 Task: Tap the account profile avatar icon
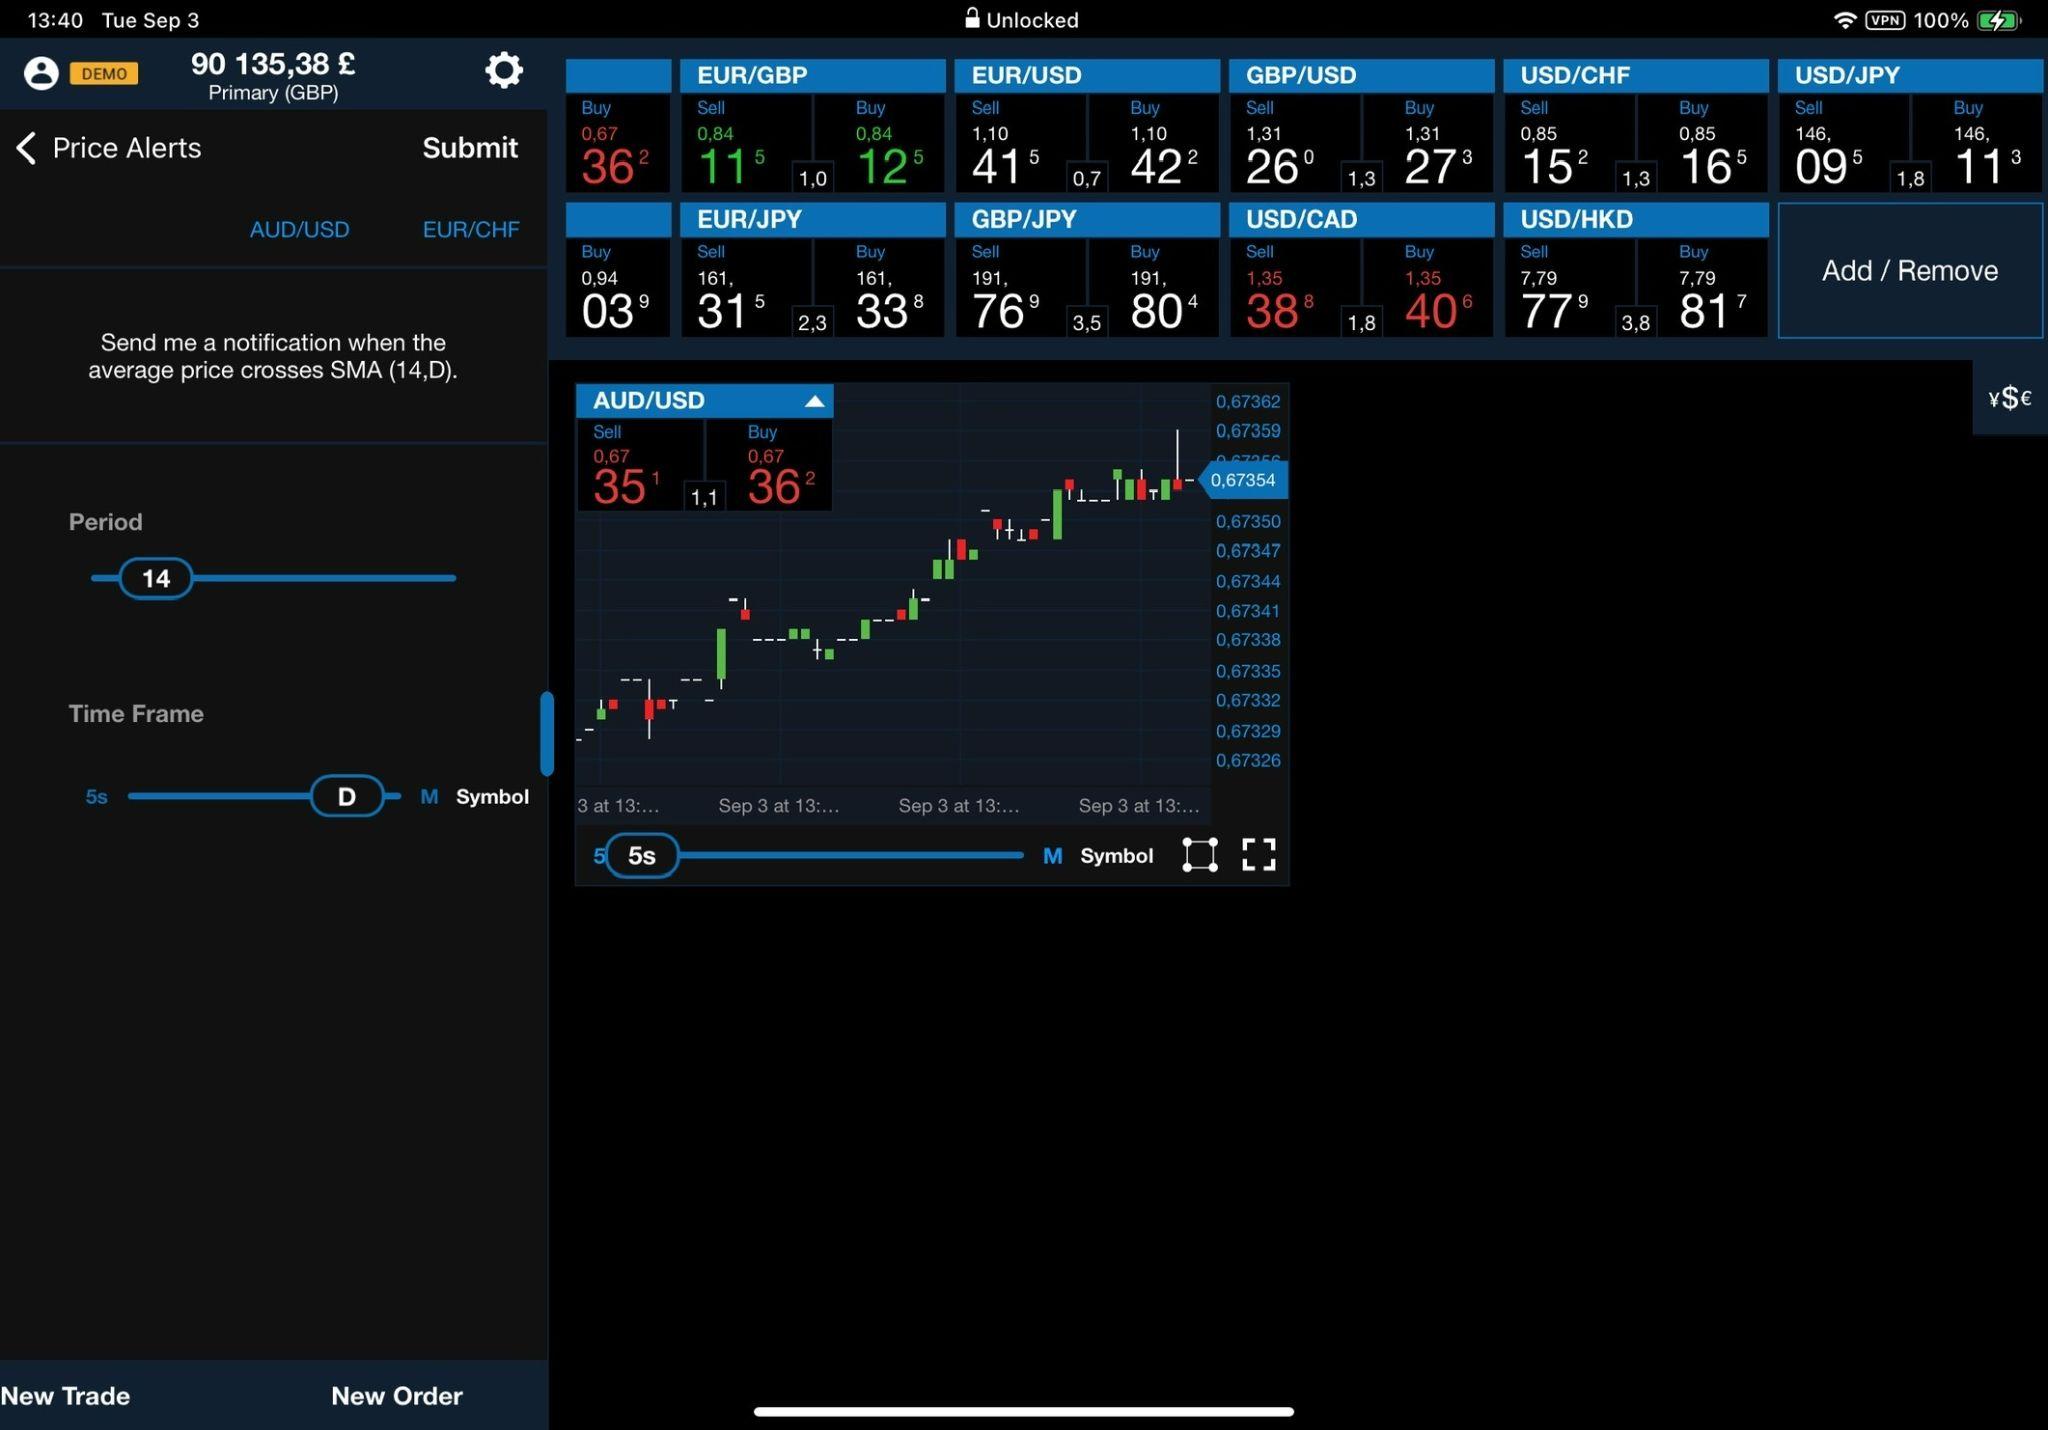tap(41, 73)
